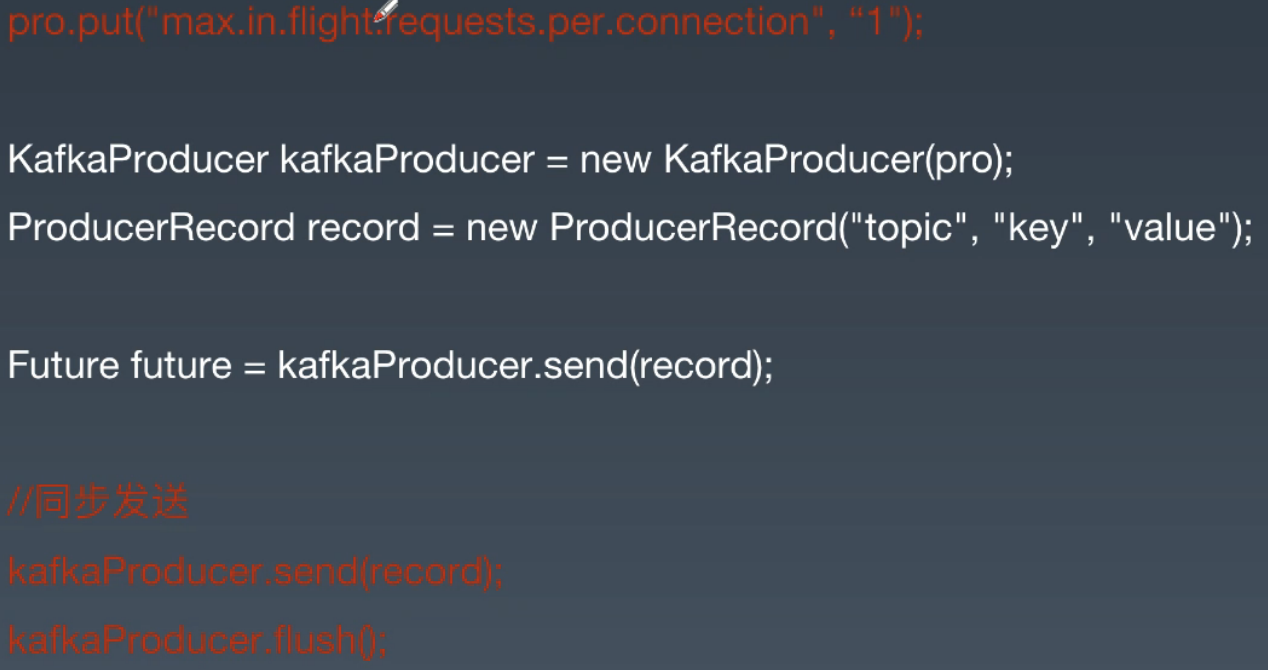Viewport: 1268px width, 670px height.
Task: Click the capitalized Future type name
Action: point(64,365)
